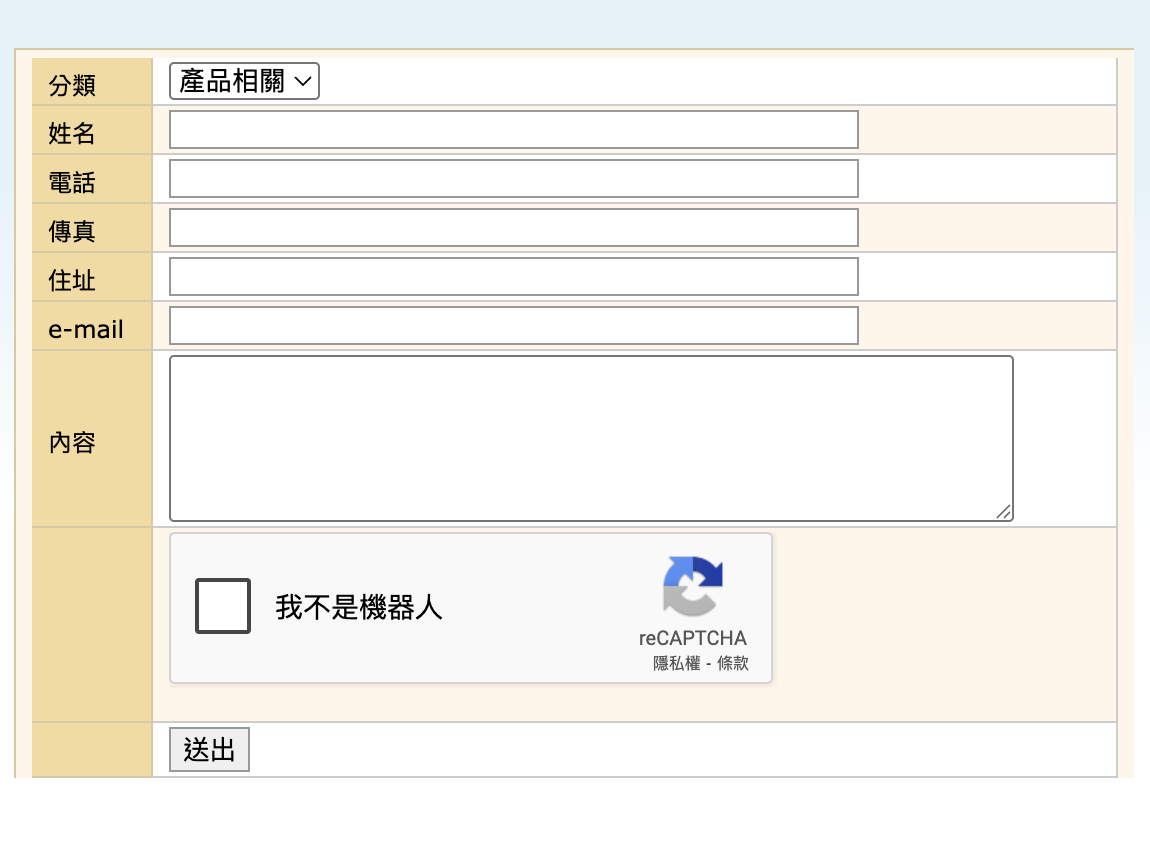1150x854 pixels.
Task: Click the 住址 row label
Action: (x=72, y=281)
